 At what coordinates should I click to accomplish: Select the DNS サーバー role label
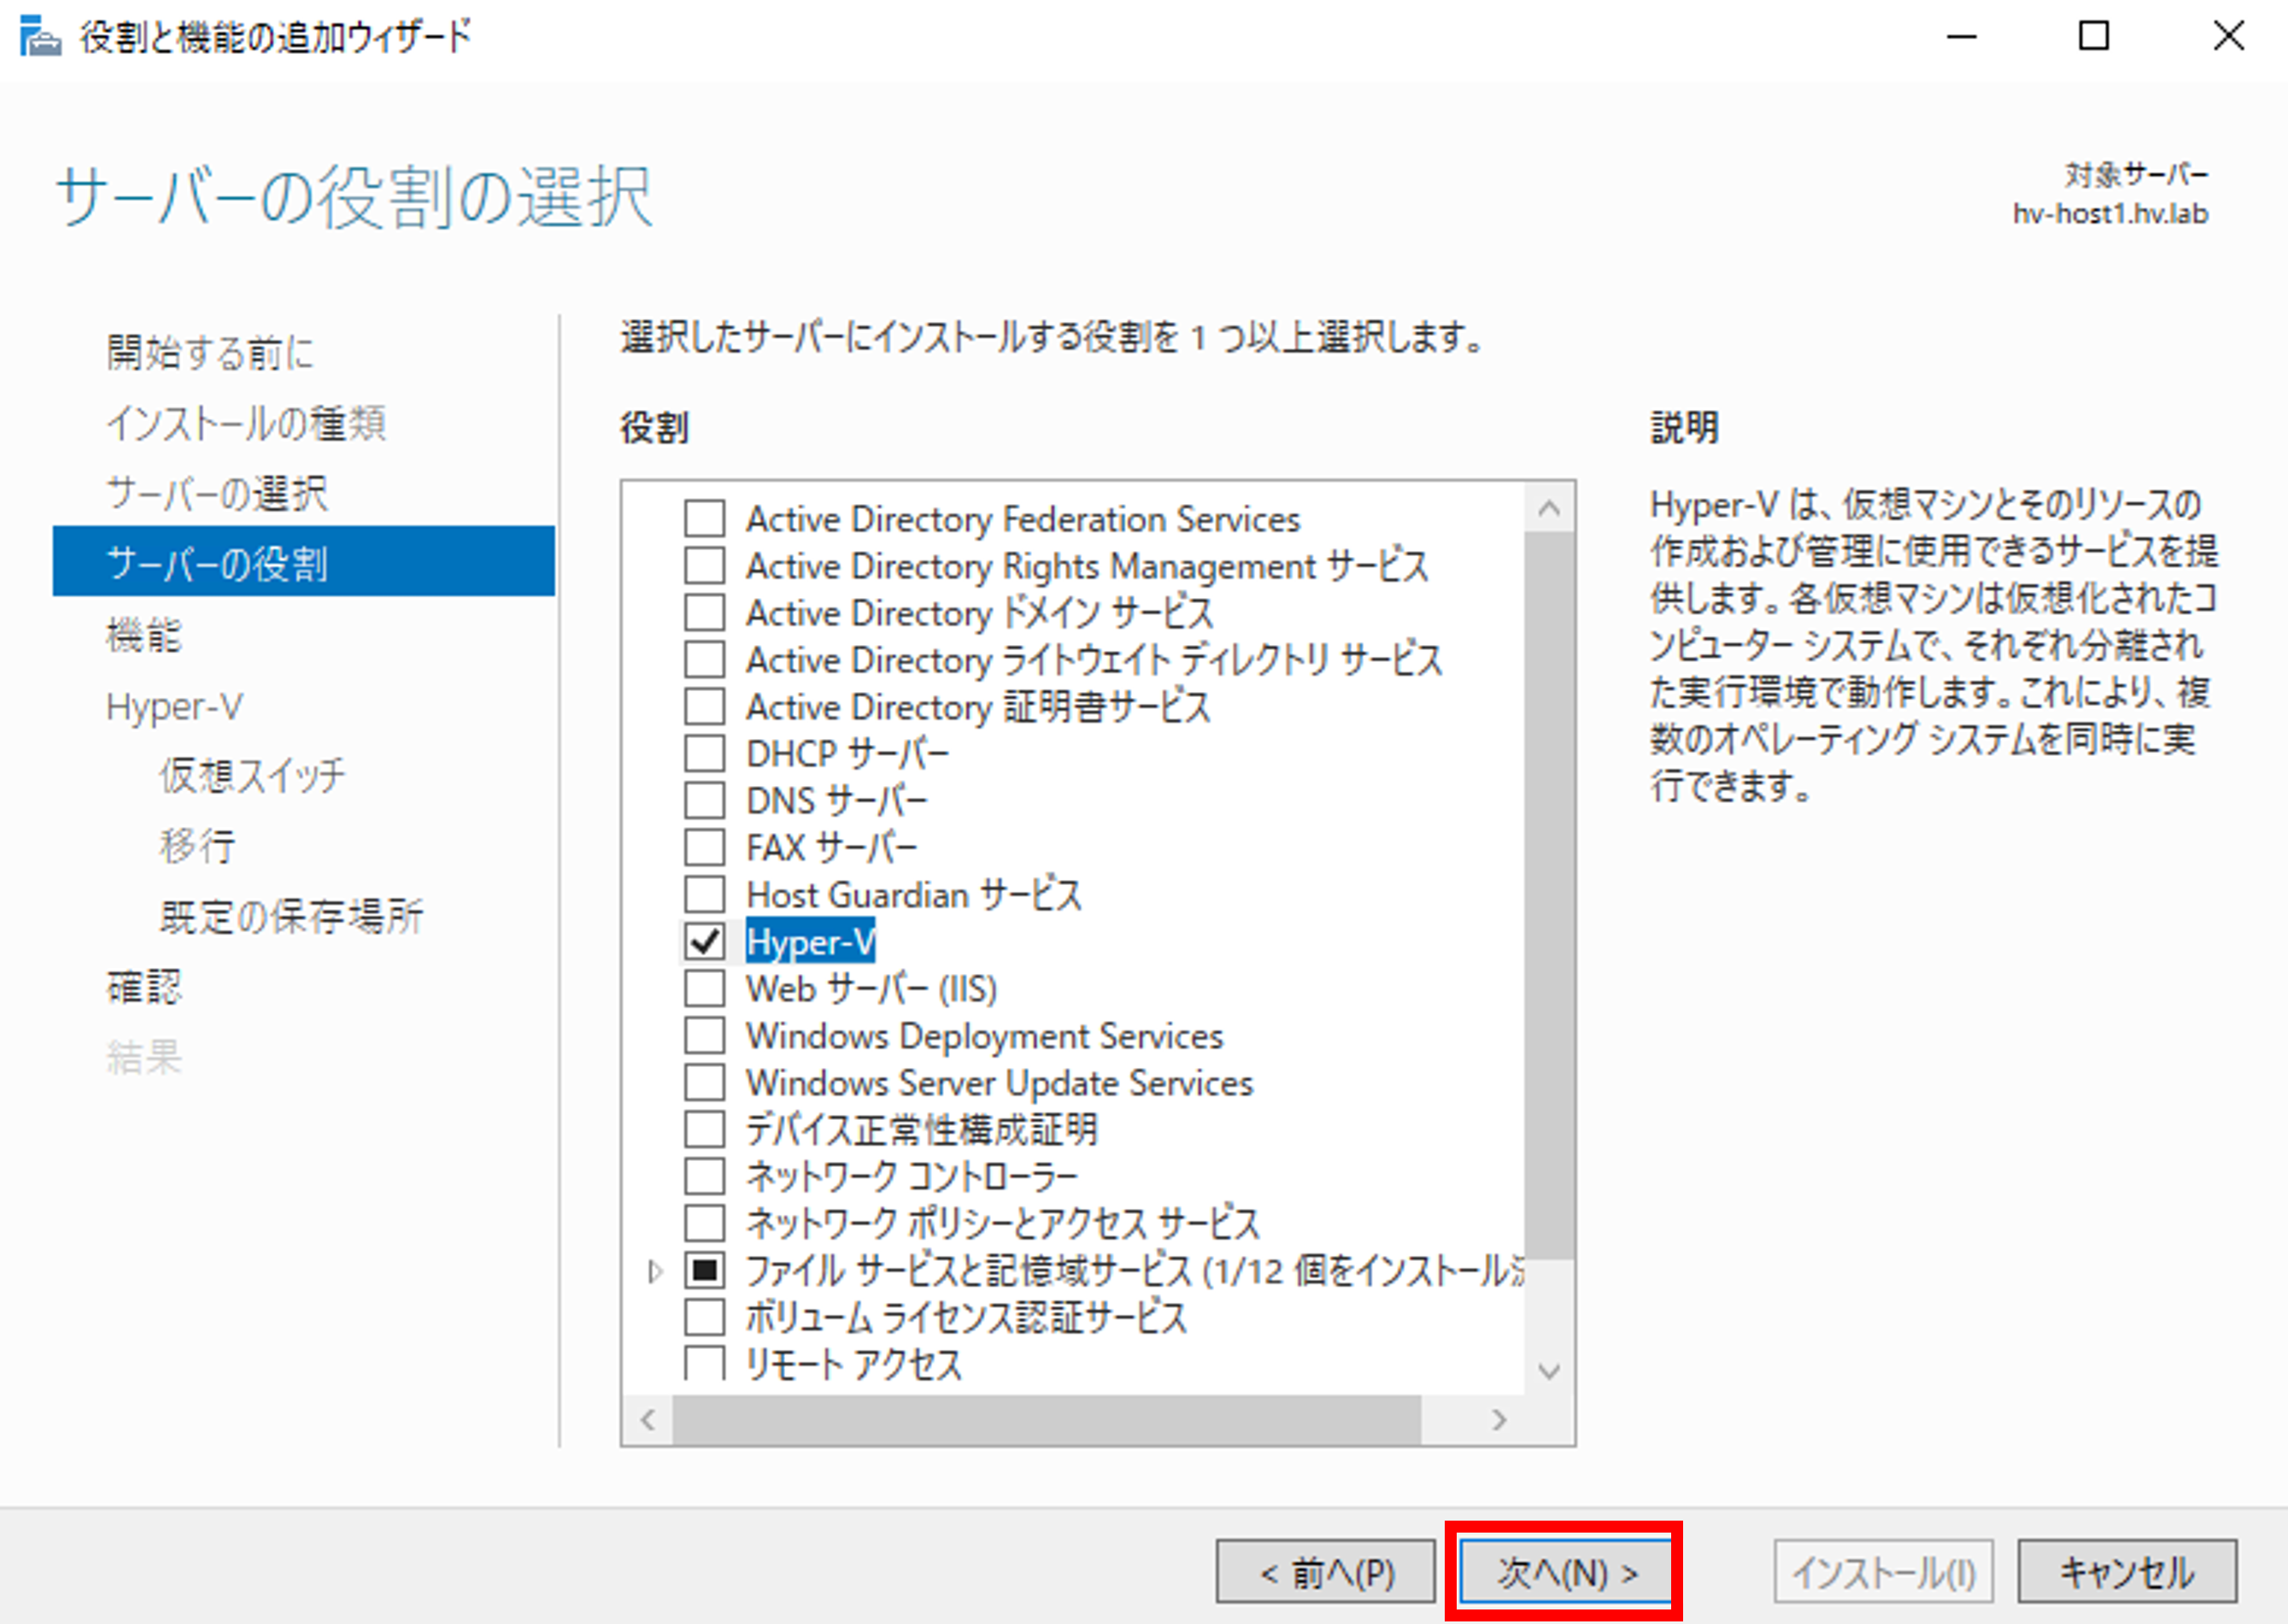point(837,801)
